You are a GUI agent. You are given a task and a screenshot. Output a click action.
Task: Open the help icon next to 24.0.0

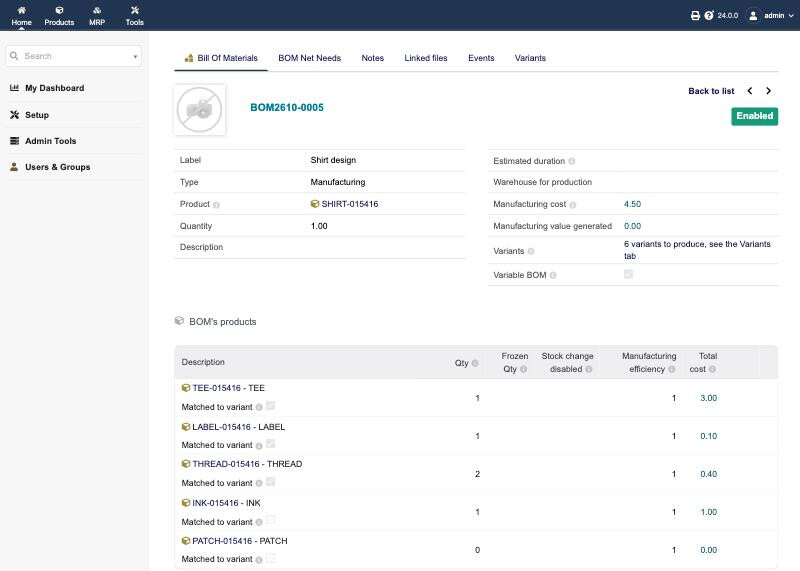click(709, 15)
